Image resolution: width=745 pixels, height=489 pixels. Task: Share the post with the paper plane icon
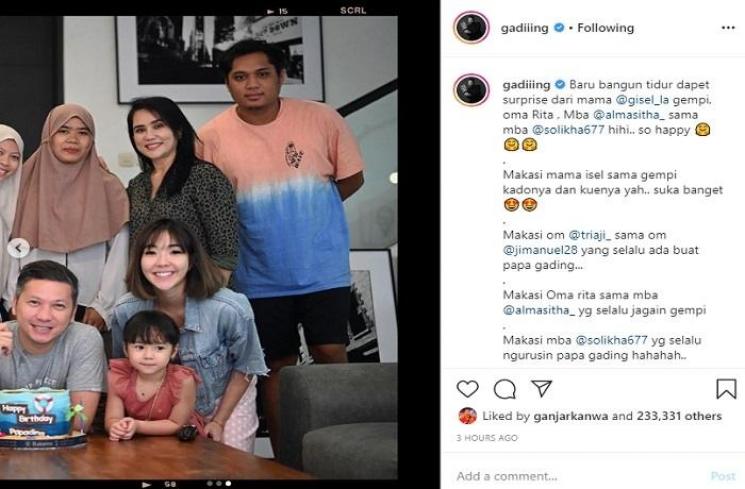click(x=541, y=388)
